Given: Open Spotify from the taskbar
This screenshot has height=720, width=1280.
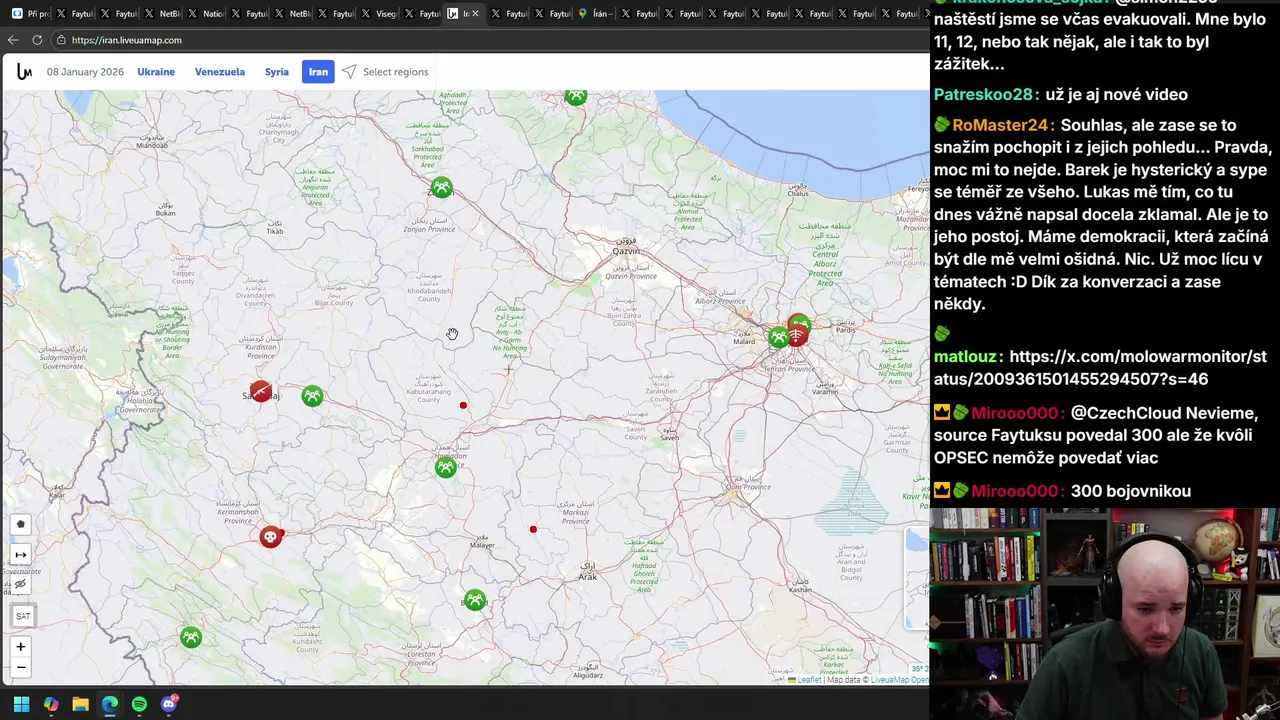Looking at the screenshot, I should [139, 704].
